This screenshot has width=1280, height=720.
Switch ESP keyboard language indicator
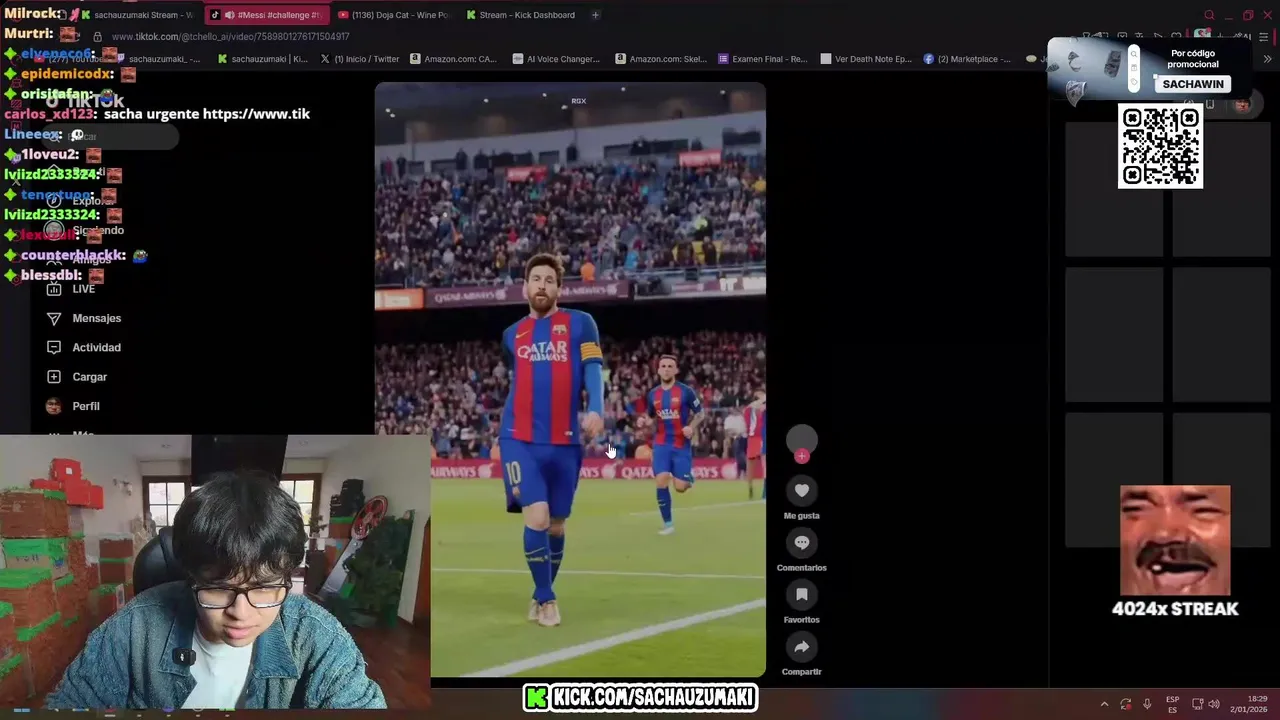point(1173,704)
